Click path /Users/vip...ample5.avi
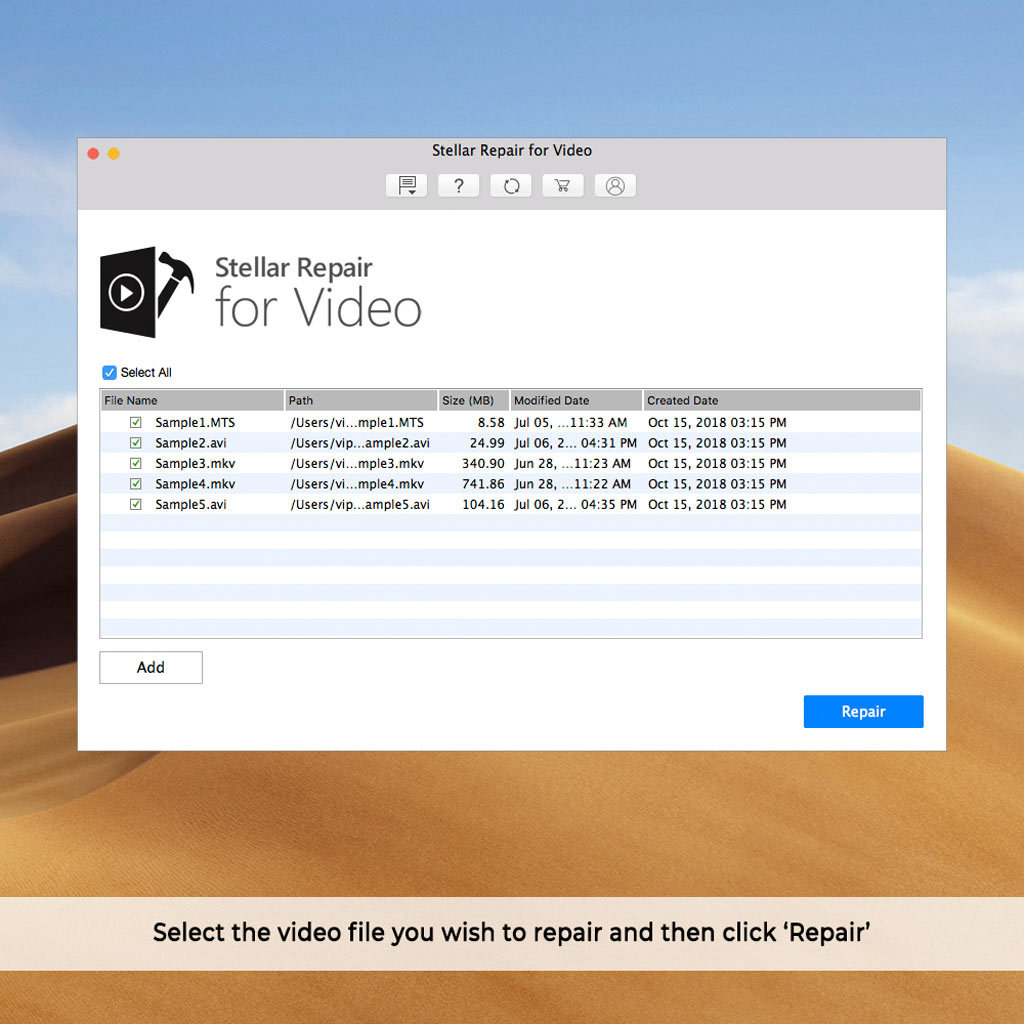This screenshot has width=1024, height=1024. (x=360, y=504)
